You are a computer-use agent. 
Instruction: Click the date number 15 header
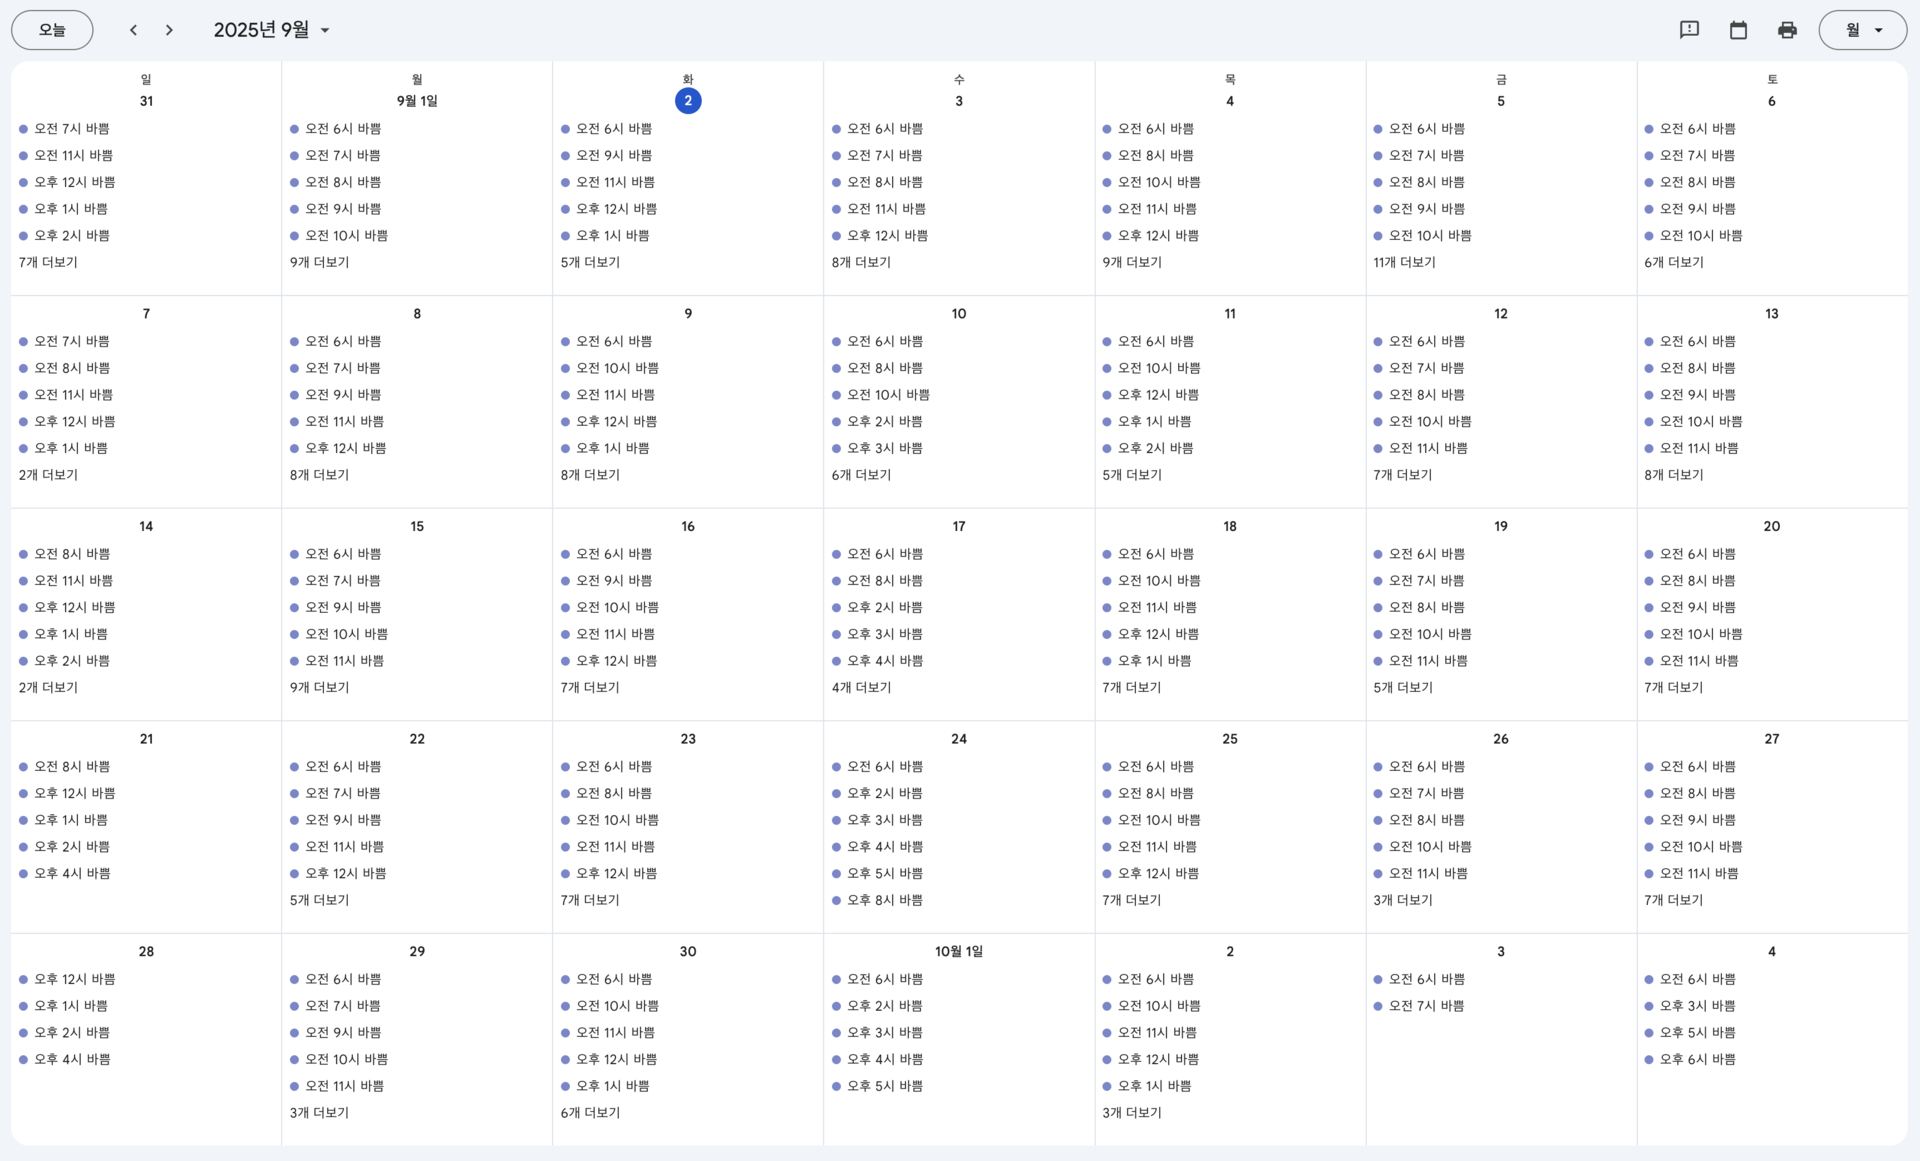point(417,526)
